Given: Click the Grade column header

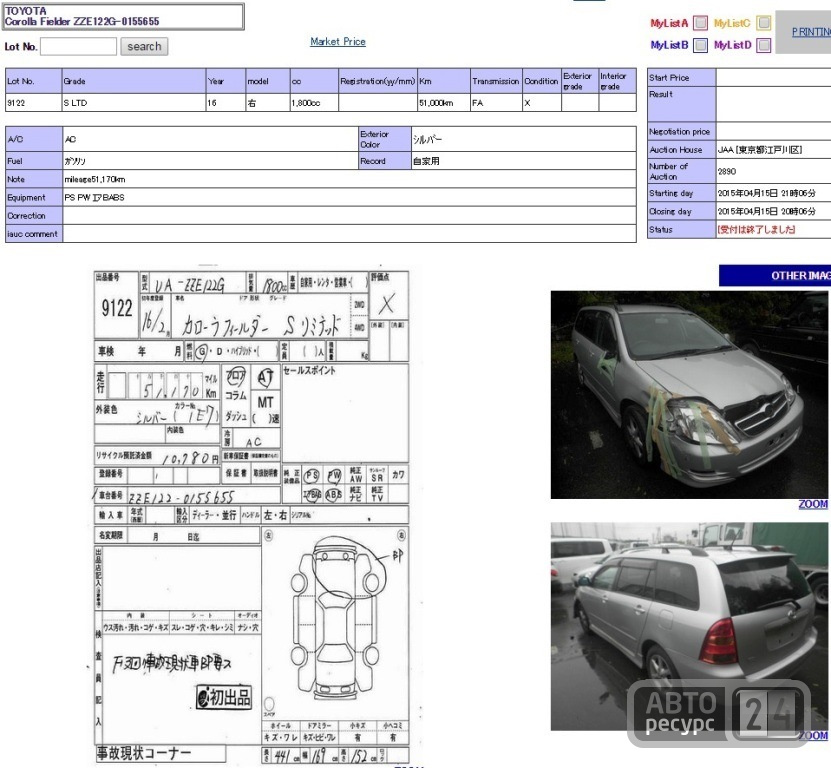Looking at the screenshot, I should click(134, 81).
